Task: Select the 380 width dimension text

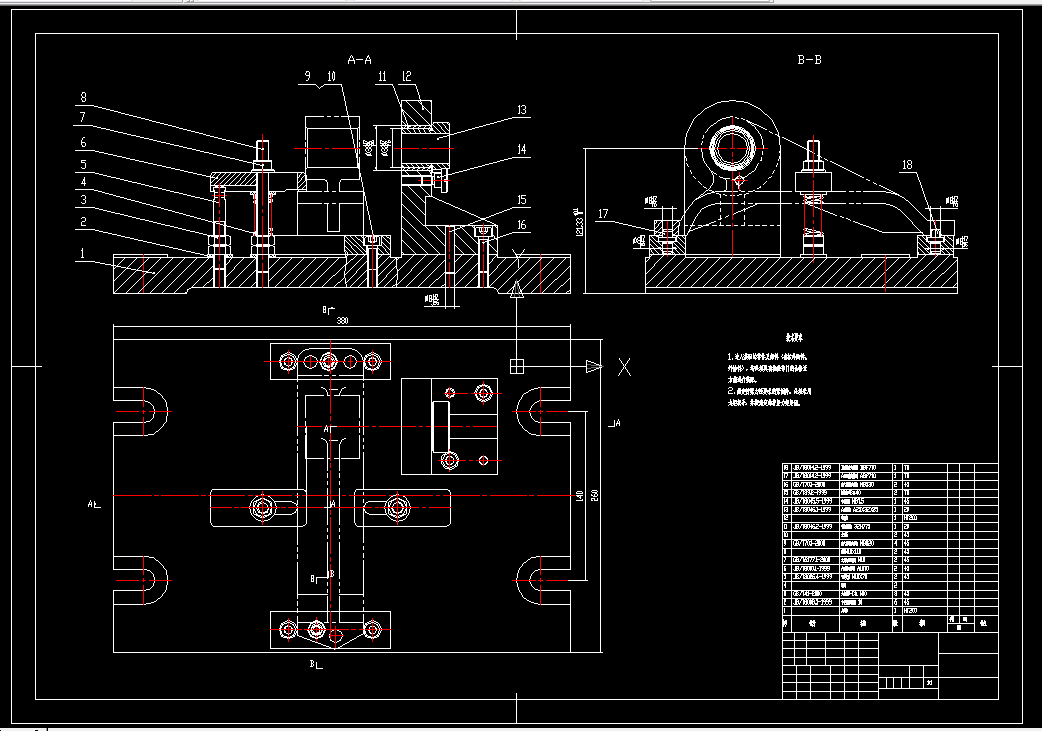Action: (342, 321)
